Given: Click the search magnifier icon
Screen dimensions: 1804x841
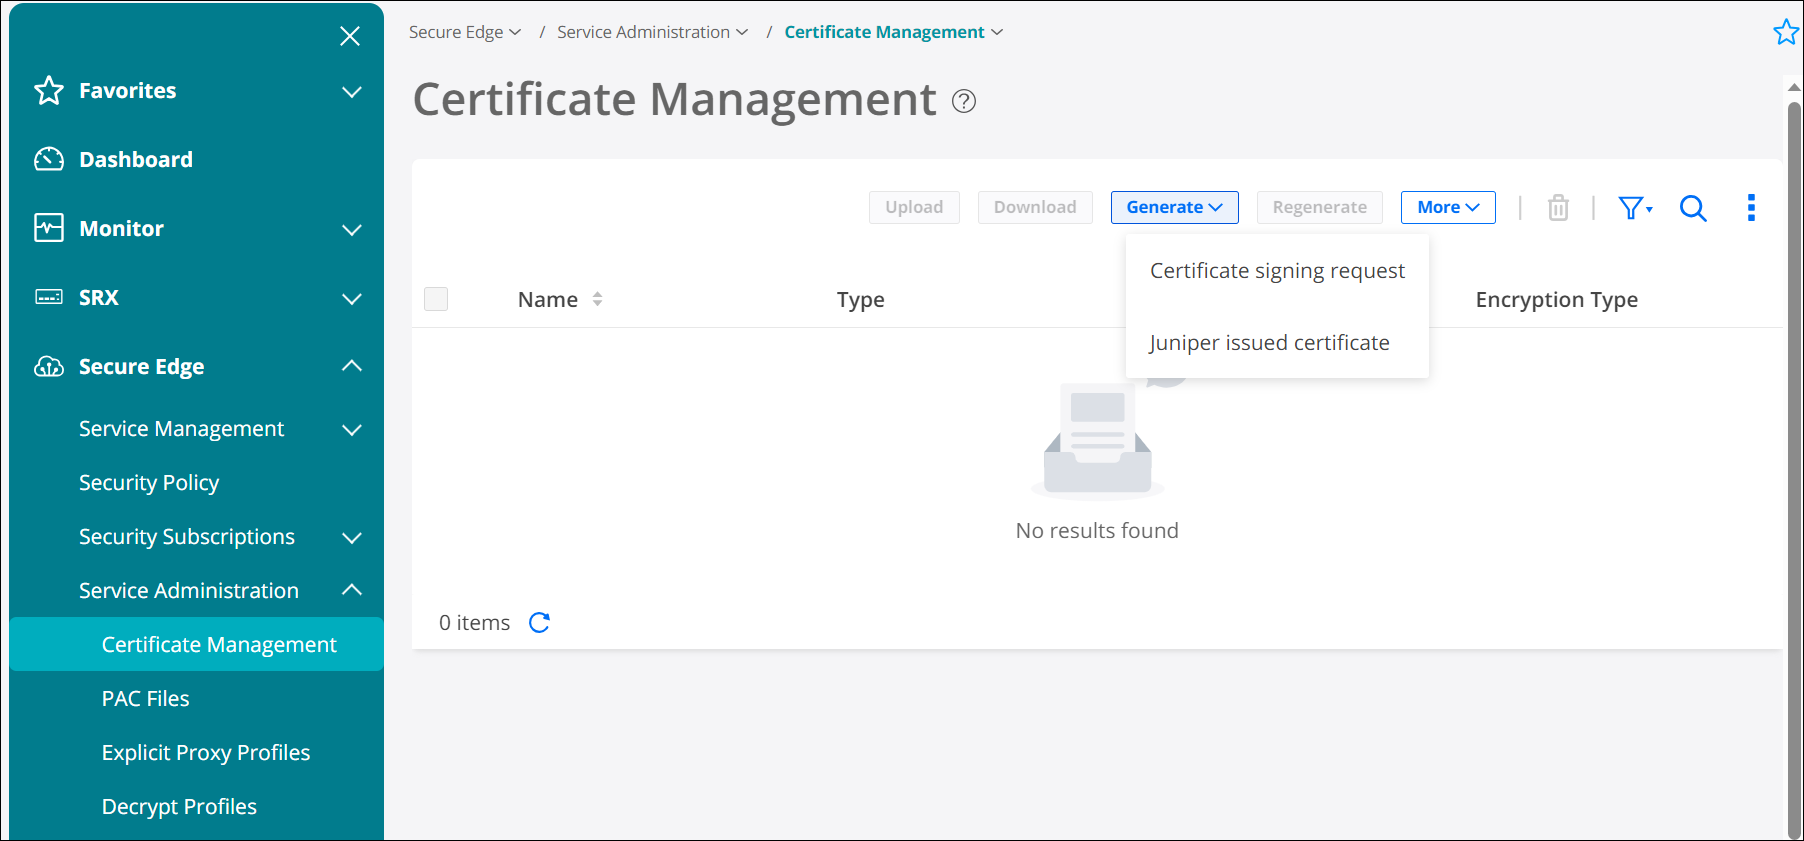Looking at the screenshot, I should tap(1692, 208).
